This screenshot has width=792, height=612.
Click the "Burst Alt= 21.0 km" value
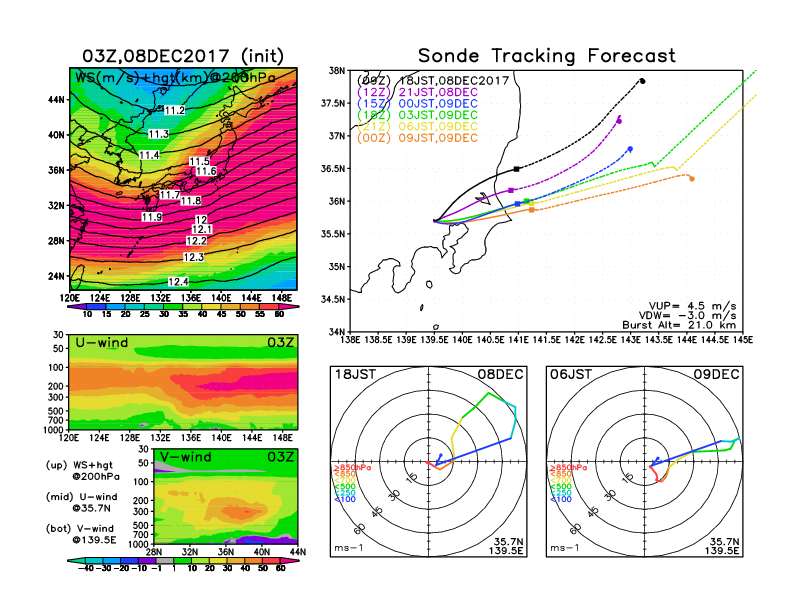coord(679,325)
